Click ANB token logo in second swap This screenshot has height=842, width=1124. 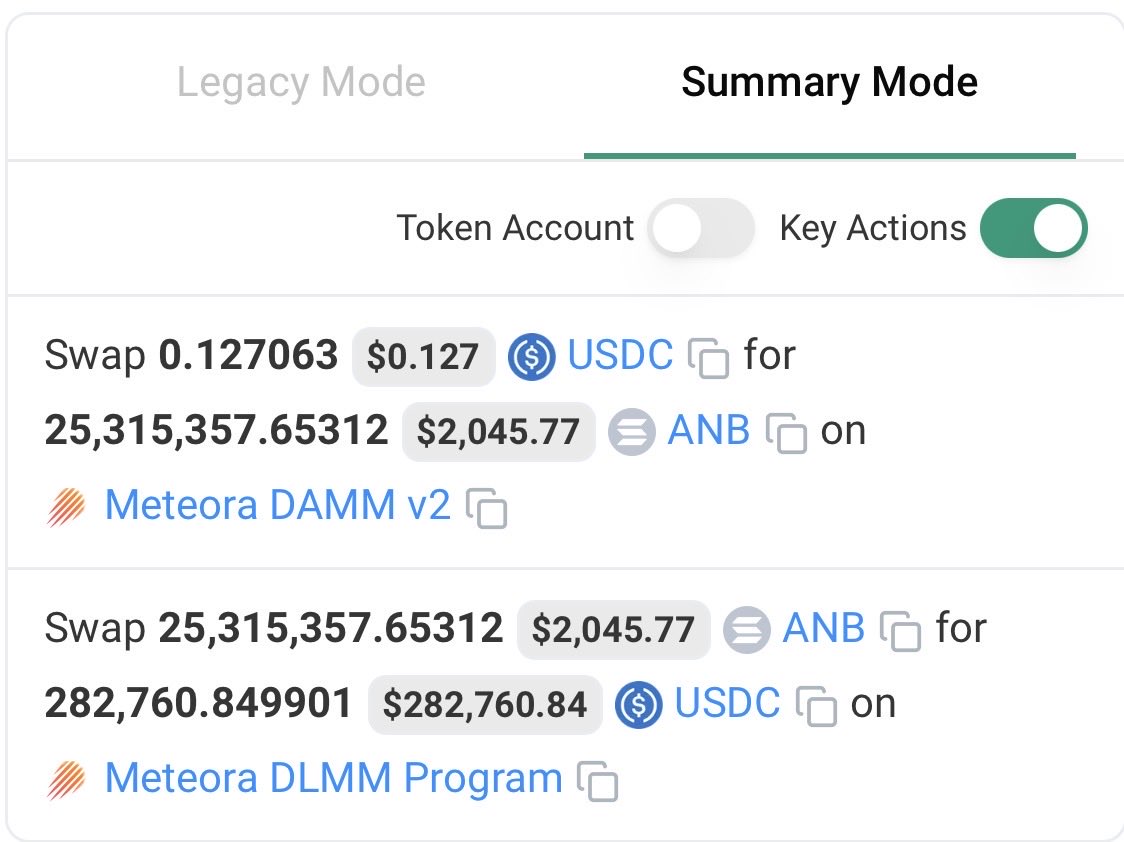pyautogui.click(x=746, y=630)
